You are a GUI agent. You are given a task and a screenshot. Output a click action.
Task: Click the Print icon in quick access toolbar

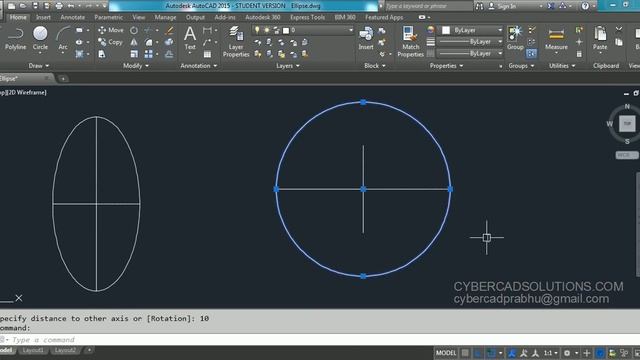click(x=59, y=6)
